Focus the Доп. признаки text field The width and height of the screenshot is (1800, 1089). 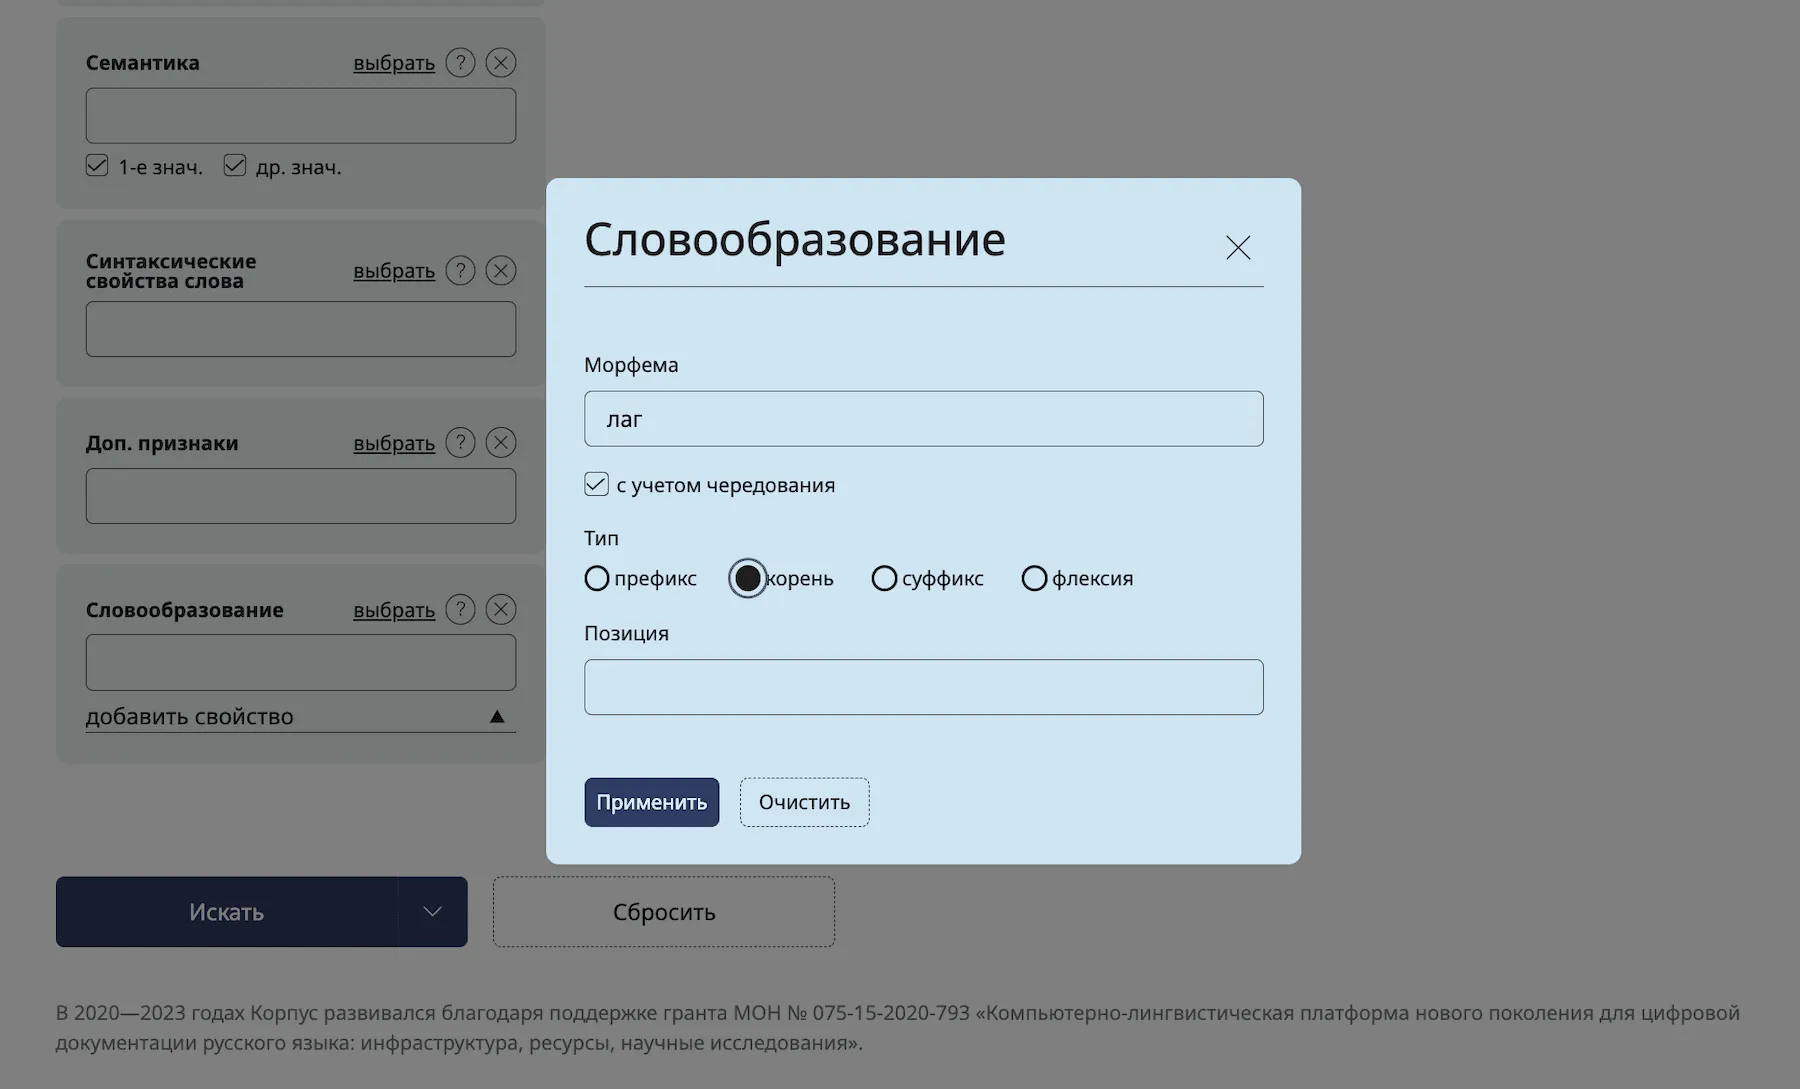(x=301, y=496)
